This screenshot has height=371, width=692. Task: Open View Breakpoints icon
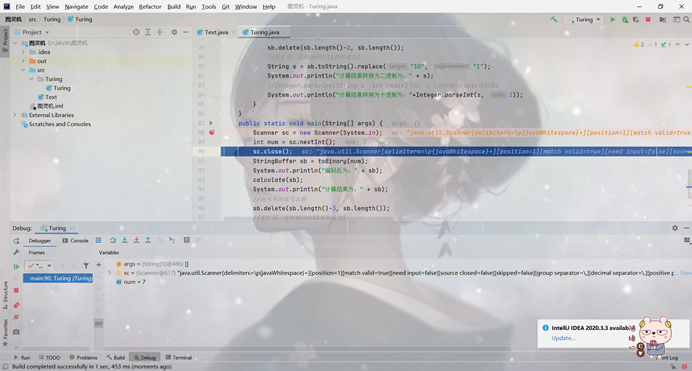pyautogui.click(x=16, y=305)
